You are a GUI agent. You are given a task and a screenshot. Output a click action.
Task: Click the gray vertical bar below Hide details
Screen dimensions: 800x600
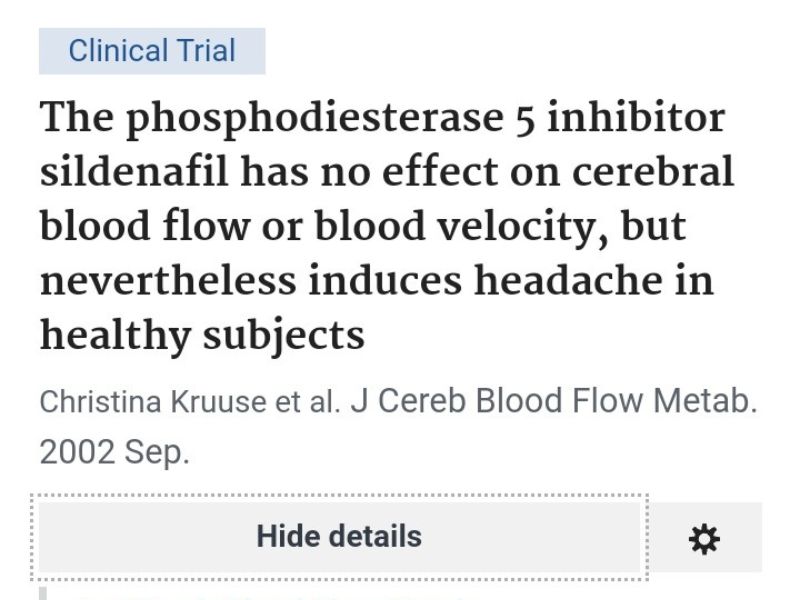click(43, 593)
